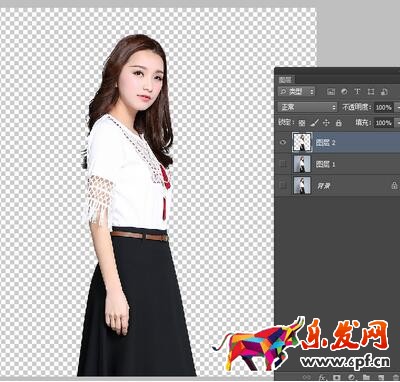Click the pixel layer filter icon
The height and width of the screenshot is (382, 400).
331,92
